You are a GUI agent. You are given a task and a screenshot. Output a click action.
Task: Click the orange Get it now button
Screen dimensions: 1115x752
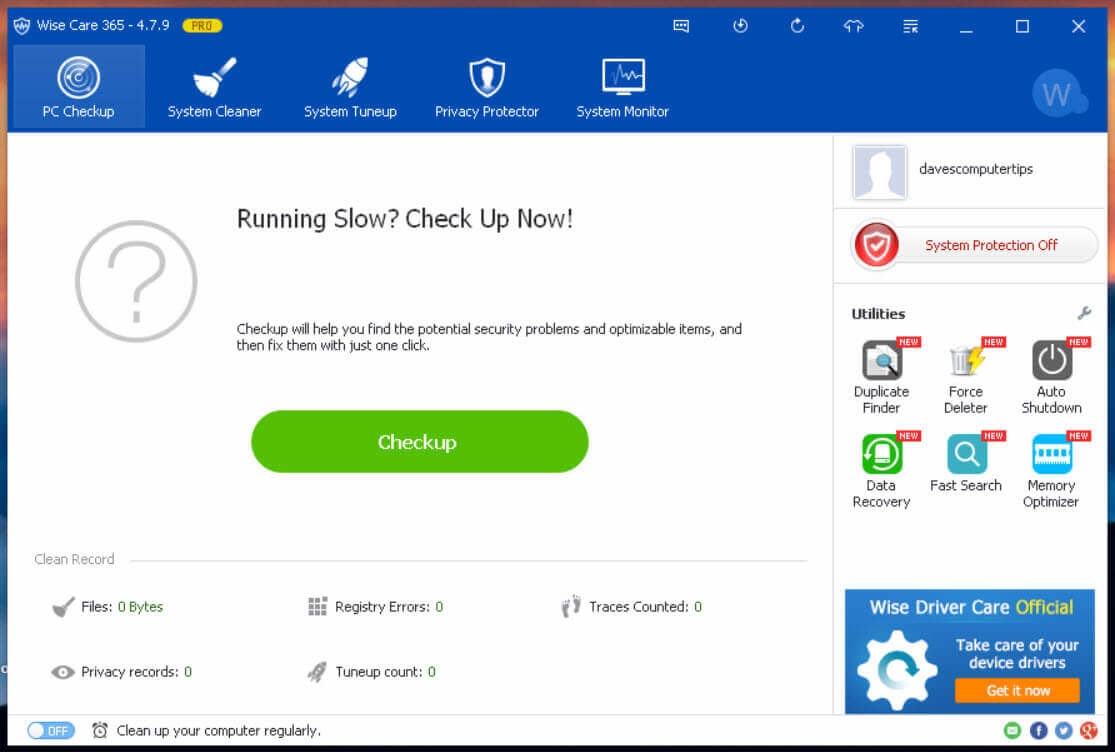tap(1018, 690)
